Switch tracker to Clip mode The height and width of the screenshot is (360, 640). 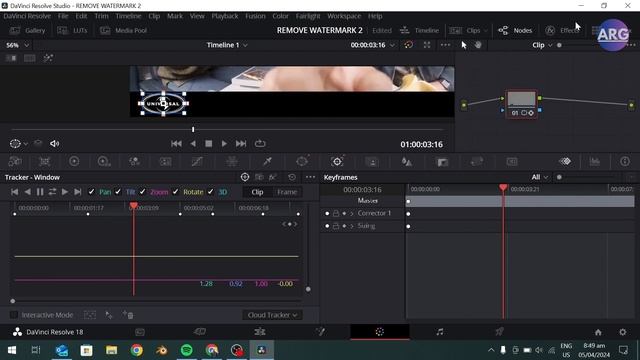(257, 192)
